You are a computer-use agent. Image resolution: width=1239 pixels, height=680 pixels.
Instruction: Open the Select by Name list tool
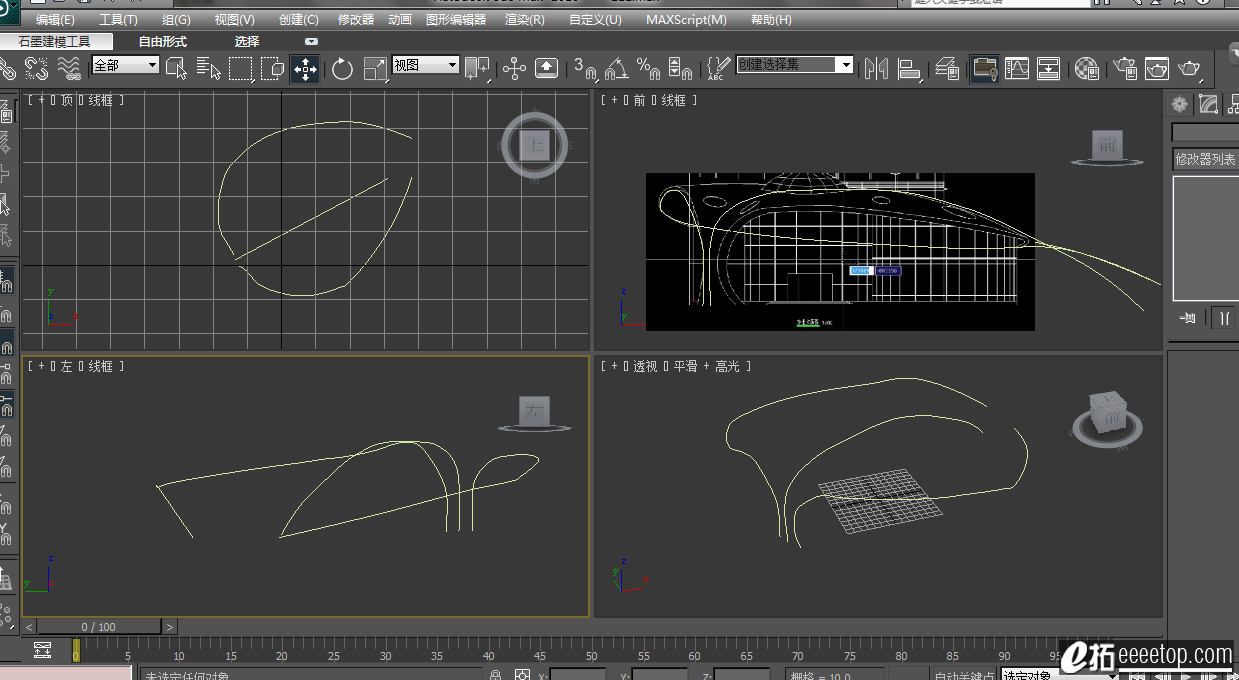tap(208, 68)
